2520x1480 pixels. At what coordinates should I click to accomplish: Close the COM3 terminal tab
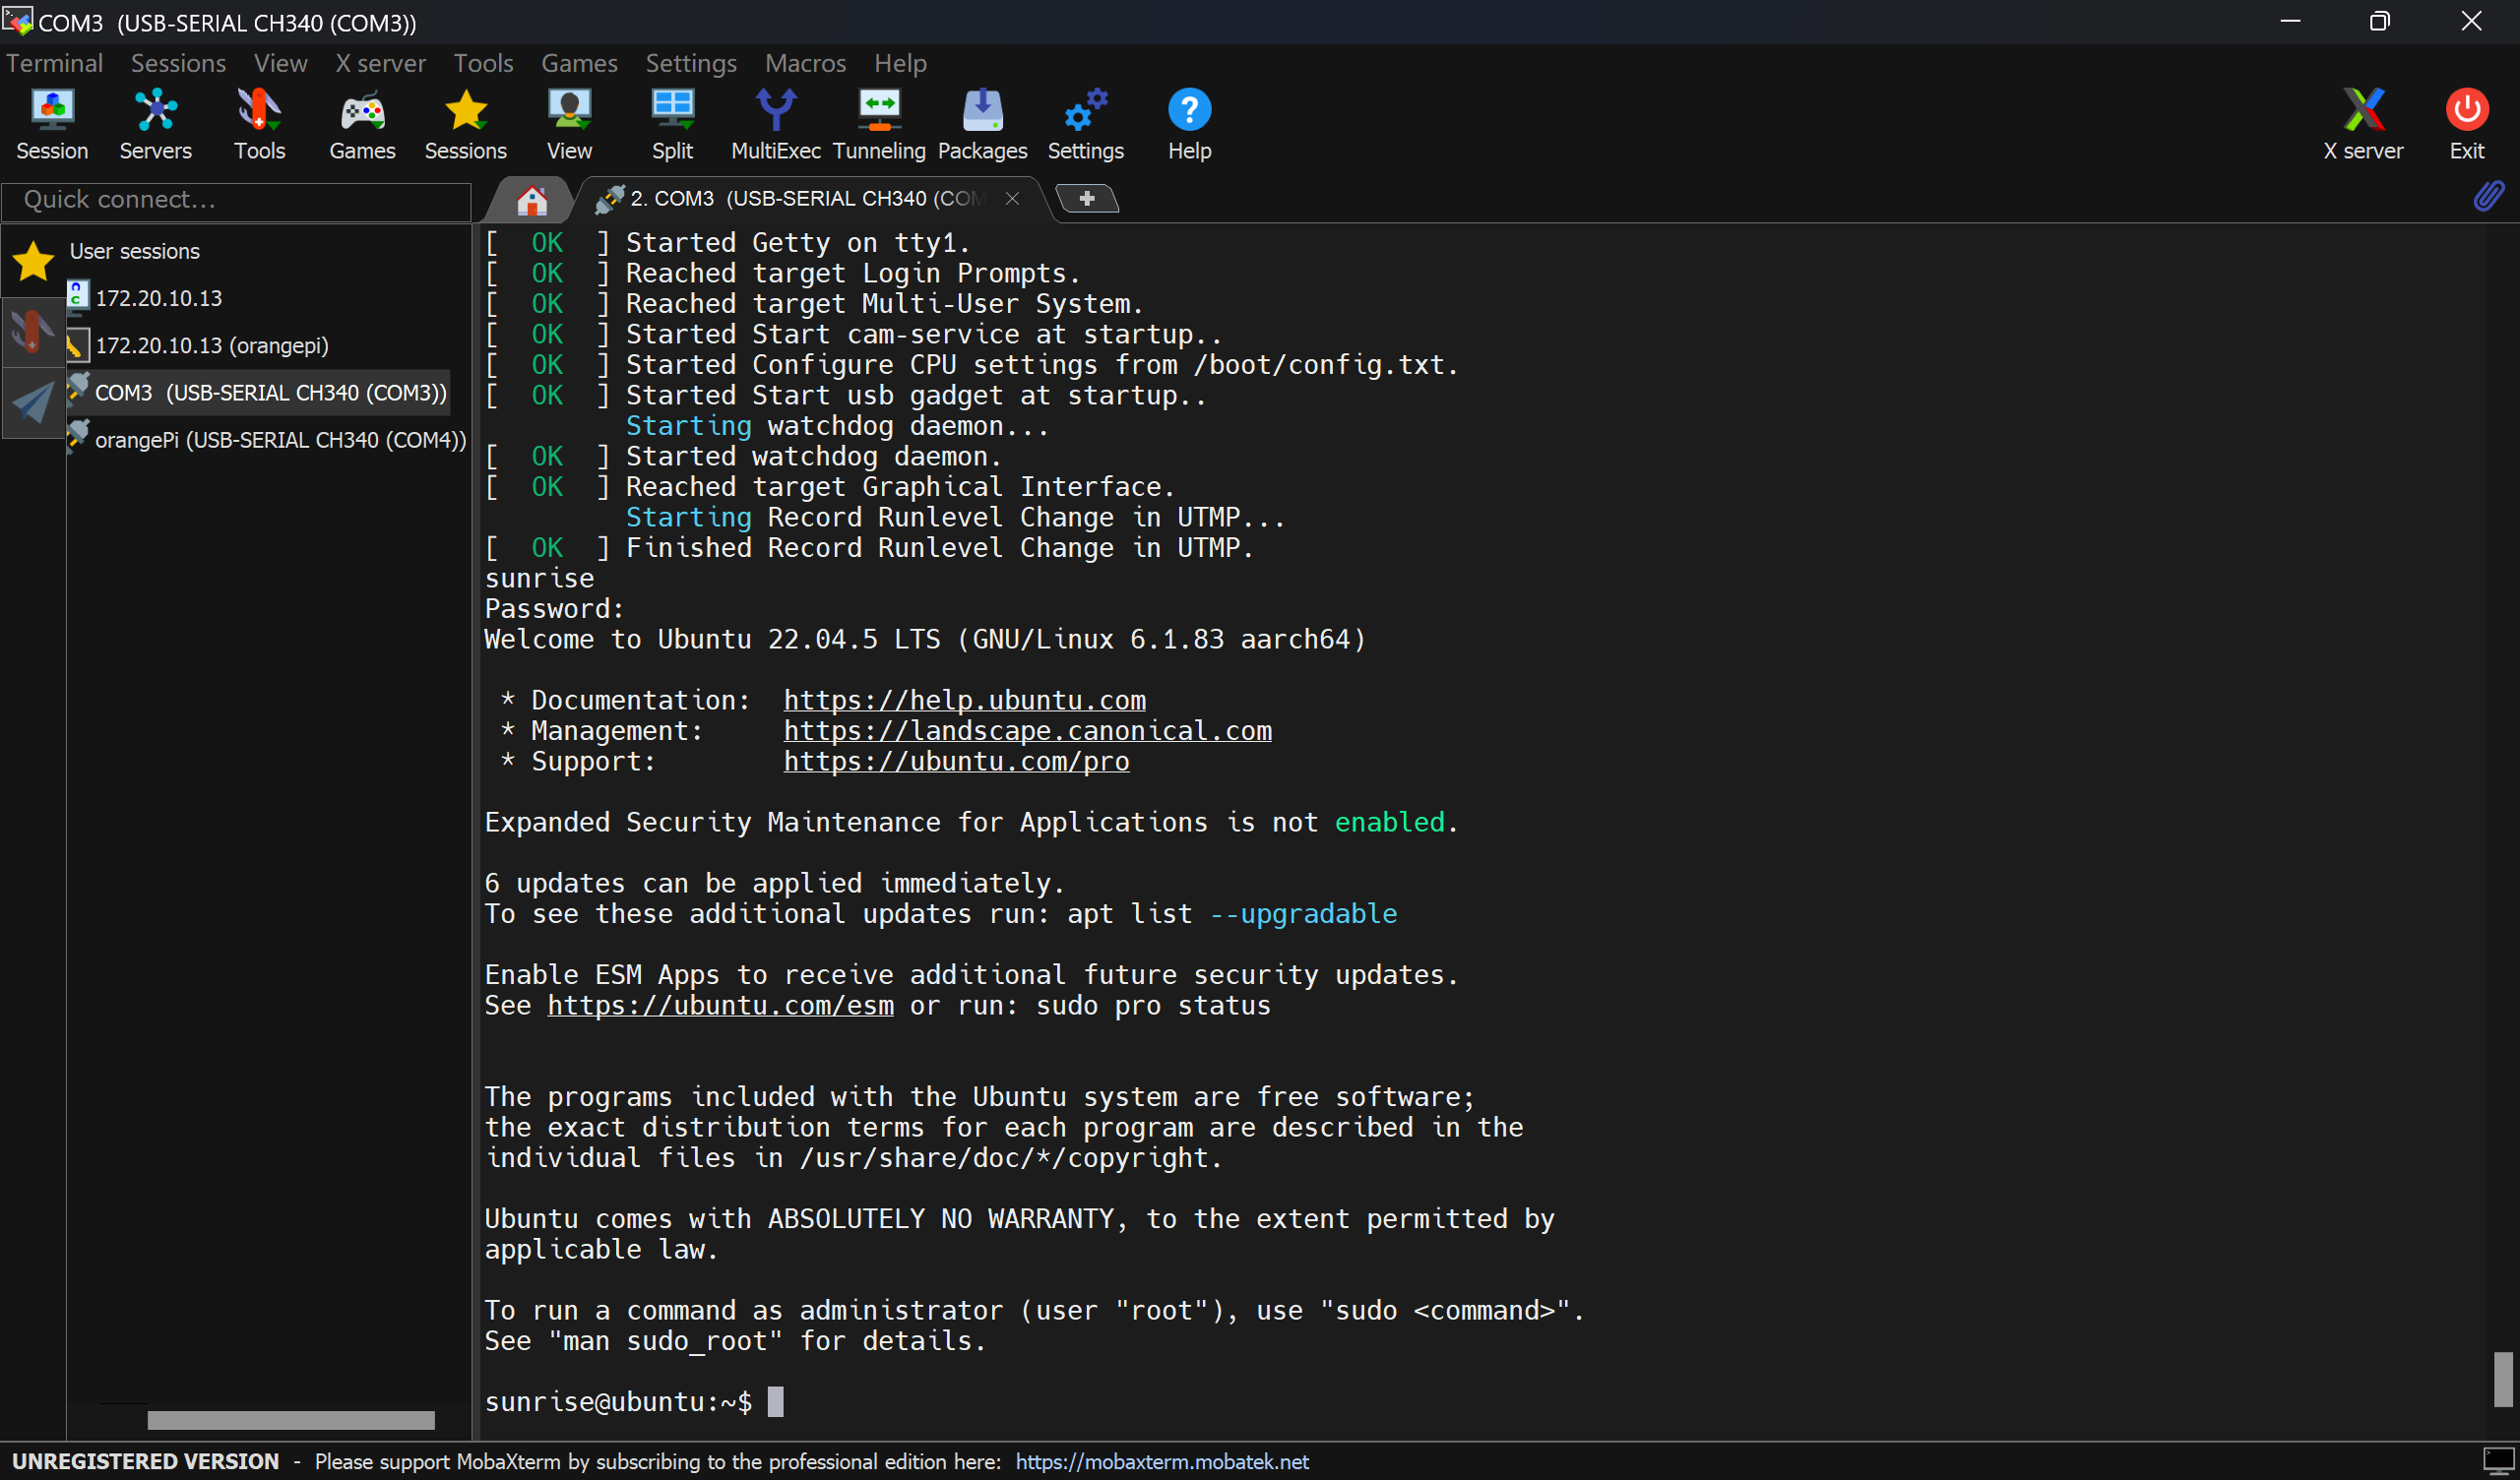(x=1012, y=198)
